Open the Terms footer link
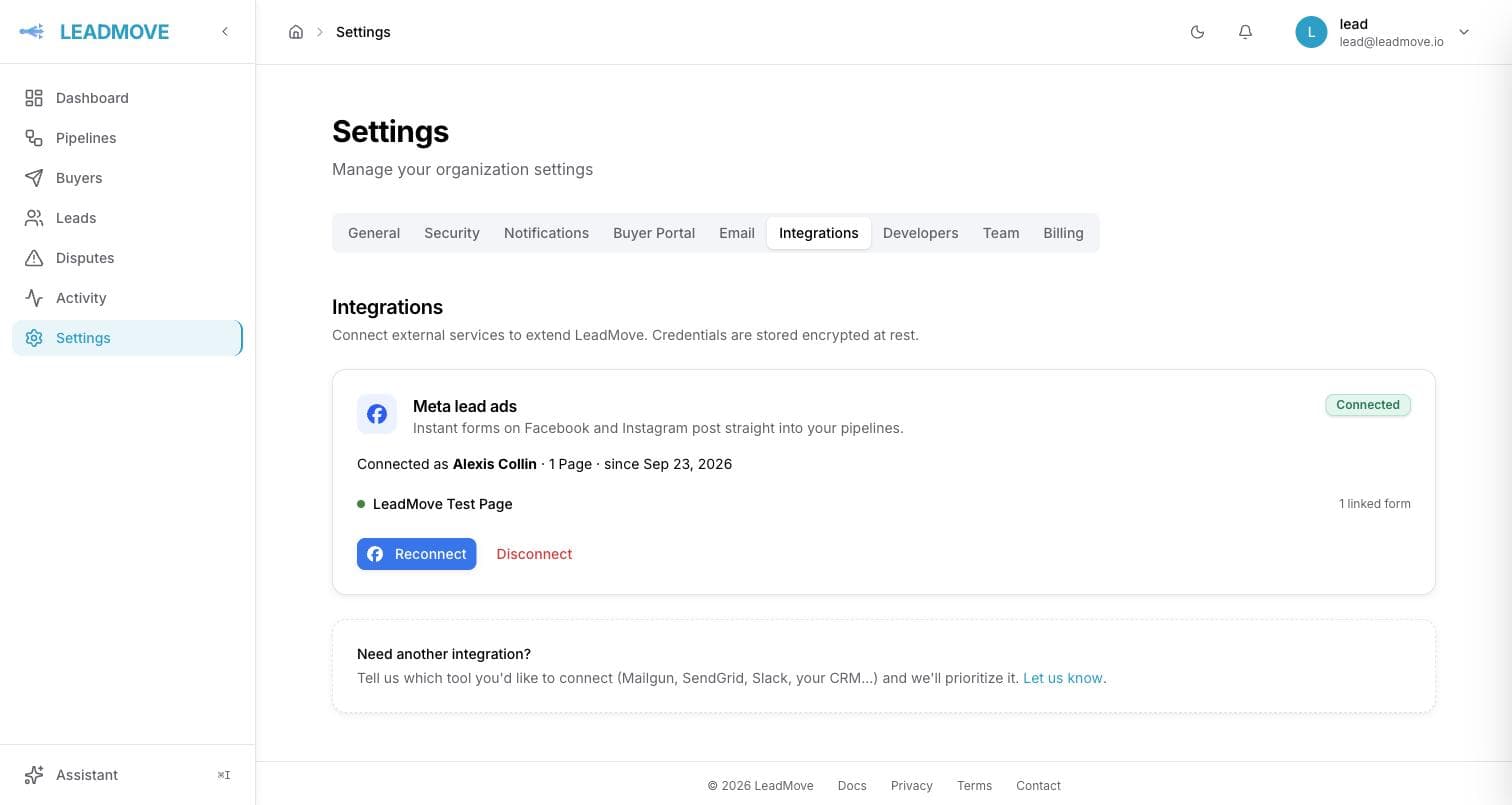Viewport: 1512px width, 805px height. [974, 786]
